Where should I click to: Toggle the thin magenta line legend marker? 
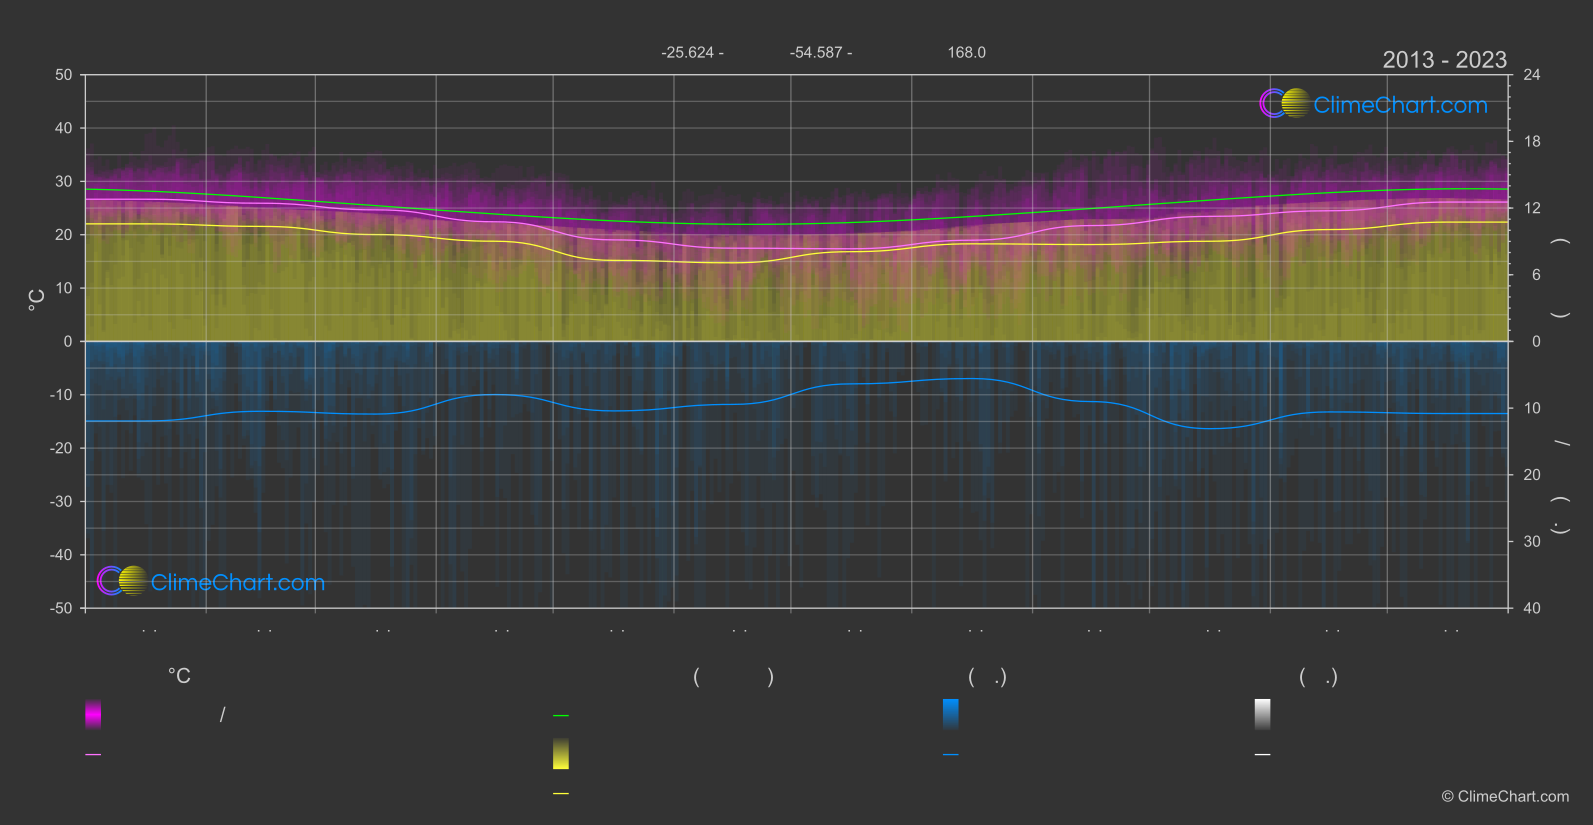pos(93,755)
